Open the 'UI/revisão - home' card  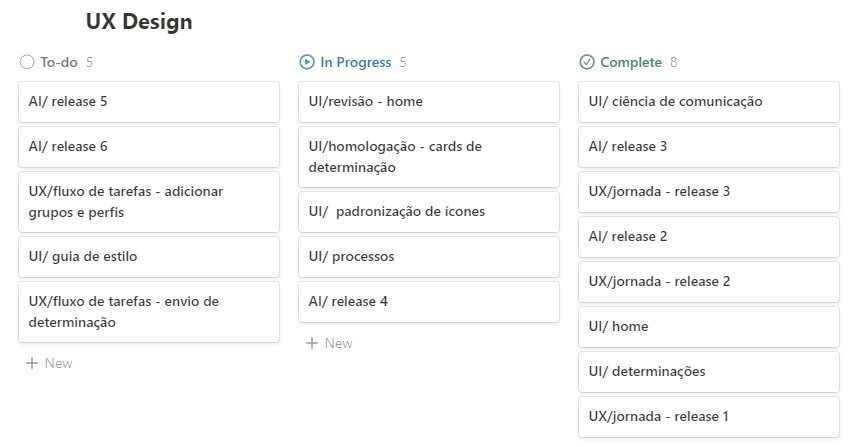428,102
